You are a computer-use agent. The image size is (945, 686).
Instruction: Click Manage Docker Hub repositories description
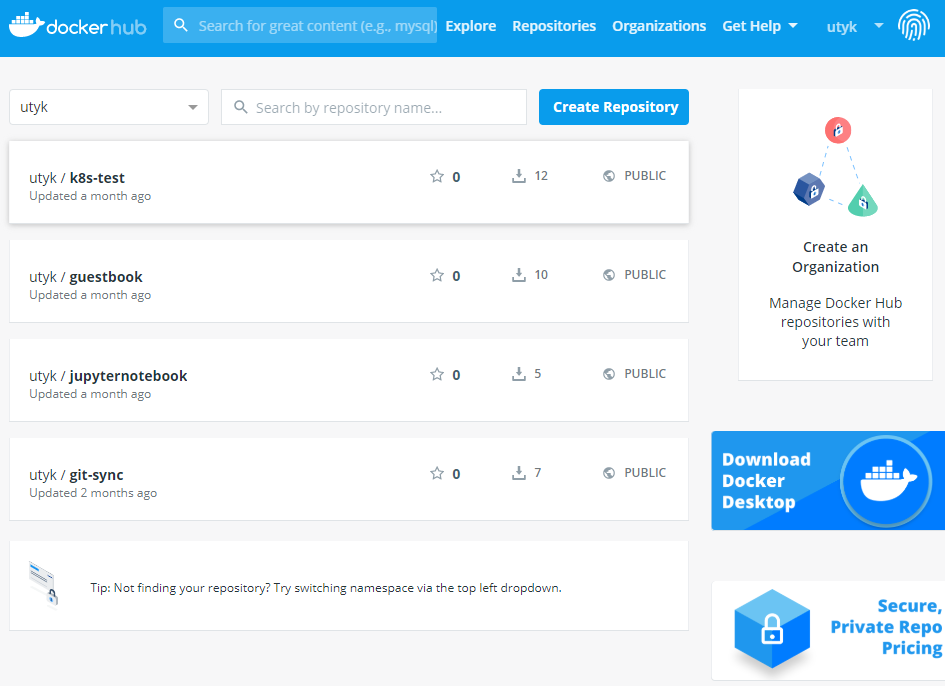click(835, 322)
